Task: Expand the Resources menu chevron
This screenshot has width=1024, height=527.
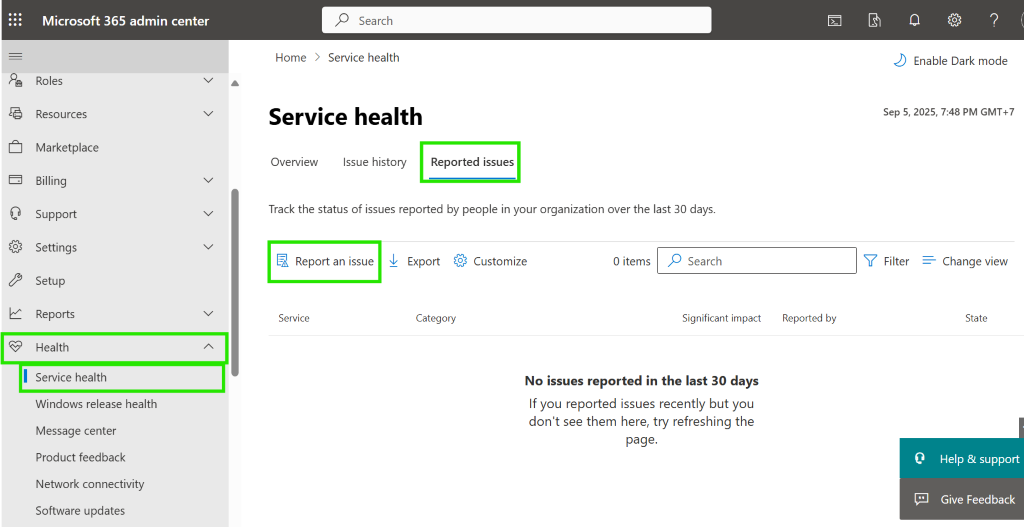Action: 208,114
